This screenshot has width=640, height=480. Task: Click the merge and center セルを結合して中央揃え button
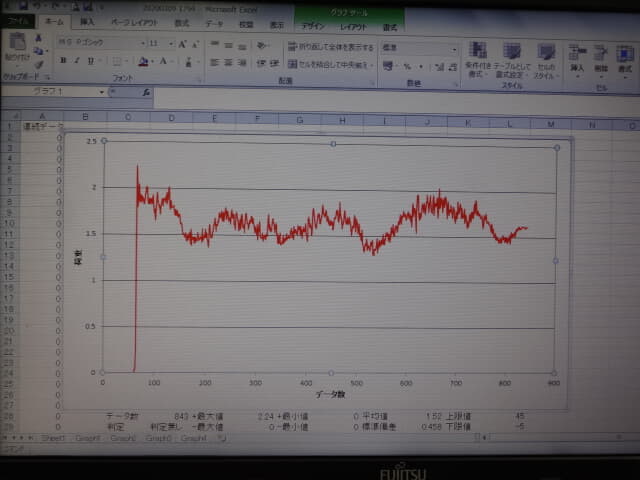tap(330, 65)
